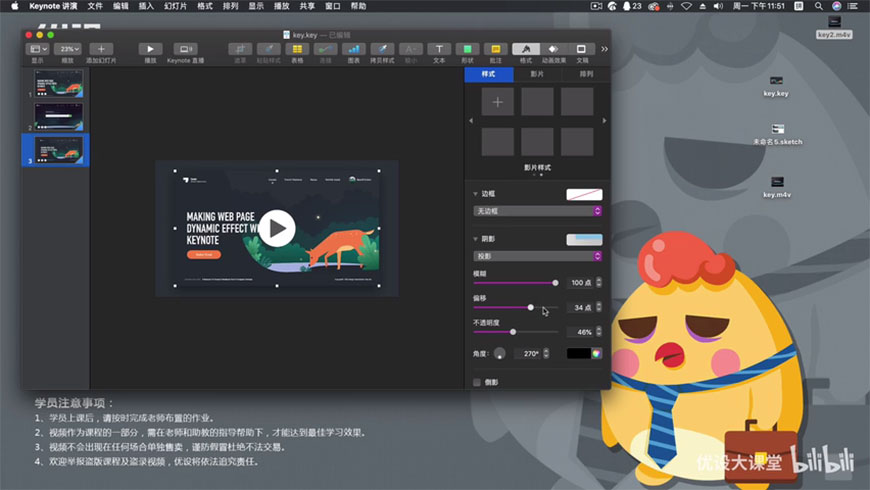Image resolution: width=870 pixels, height=490 pixels.
Task: Open Spotlight search in menu bar
Action: click(x=818, y=6)
